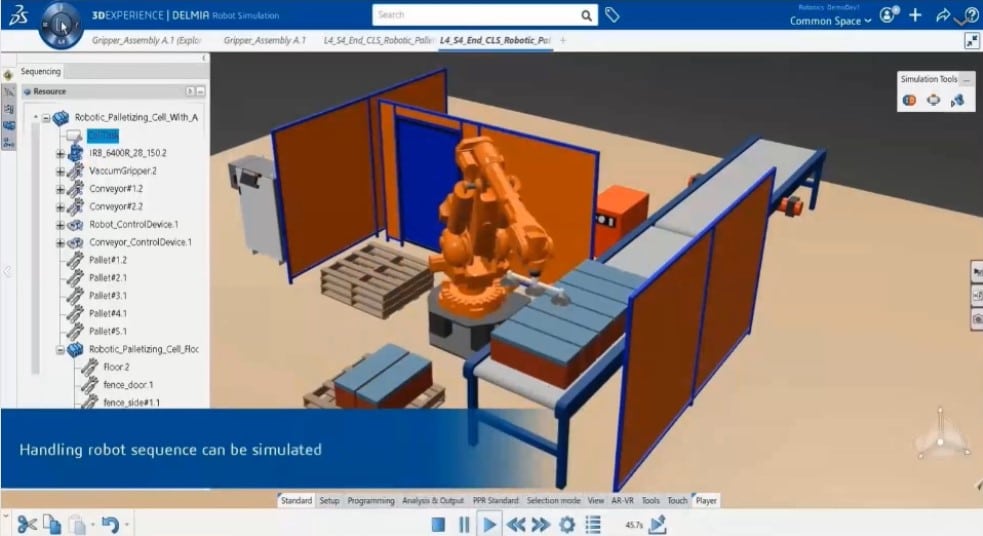Open the player settings gear icon

coord(567,524)
